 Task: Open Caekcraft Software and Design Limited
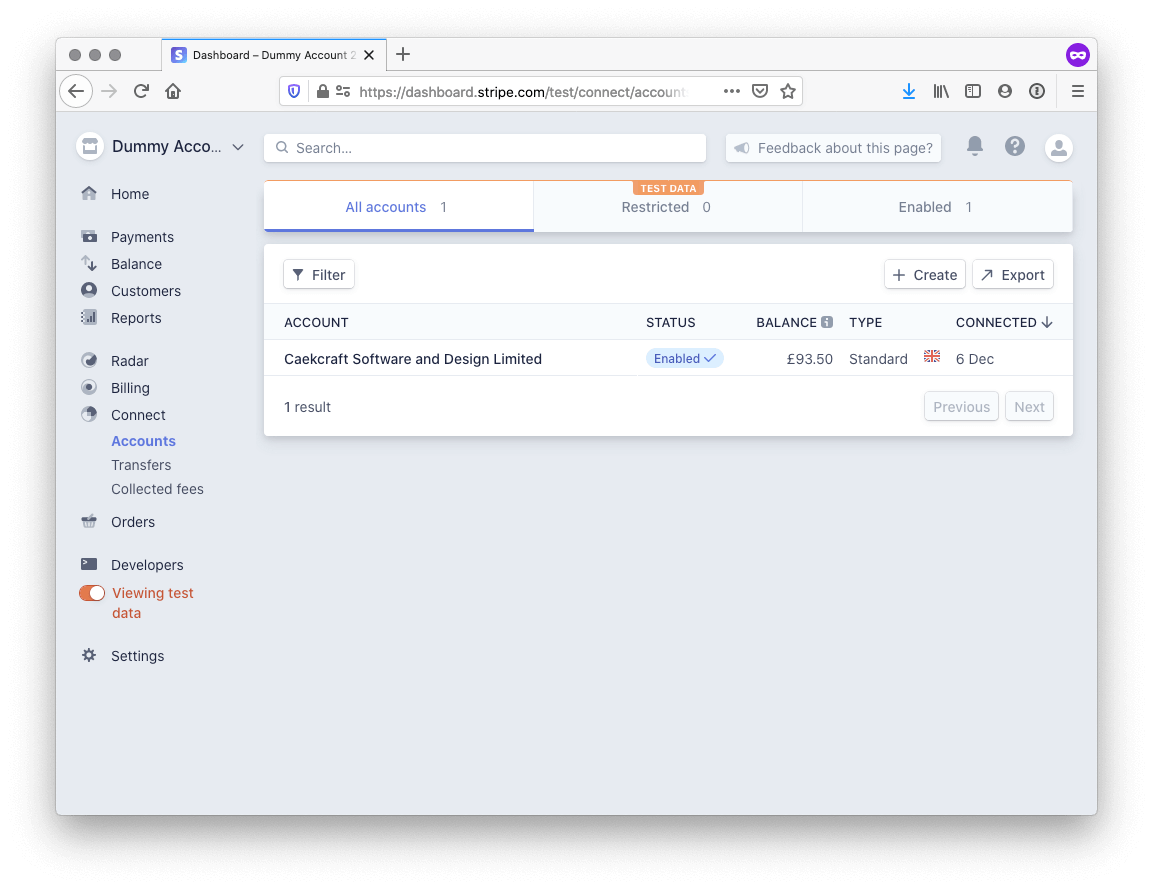(413, 358)
